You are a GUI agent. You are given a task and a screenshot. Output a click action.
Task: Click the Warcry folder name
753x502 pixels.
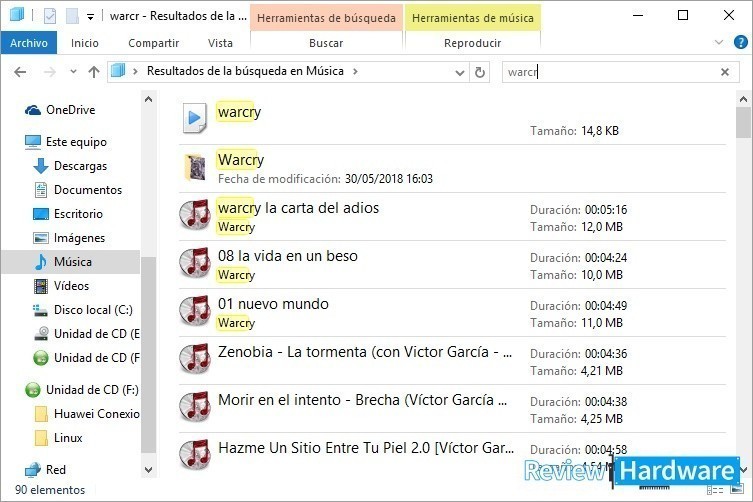coord(241,159)
